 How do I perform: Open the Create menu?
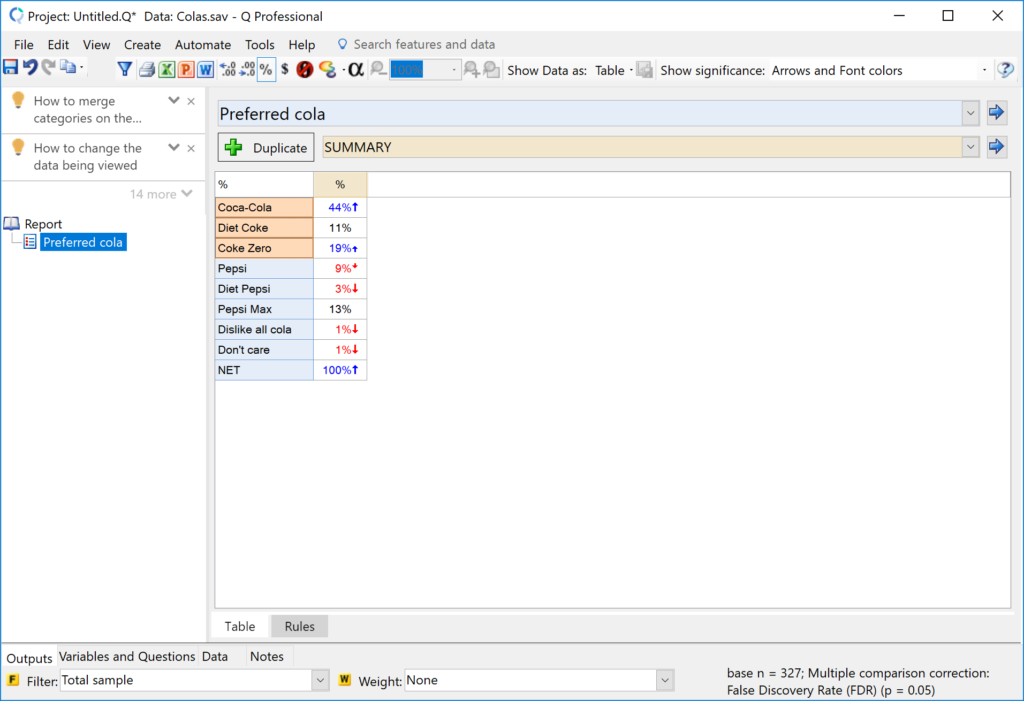pyautogui.click(x=142, y=44)
